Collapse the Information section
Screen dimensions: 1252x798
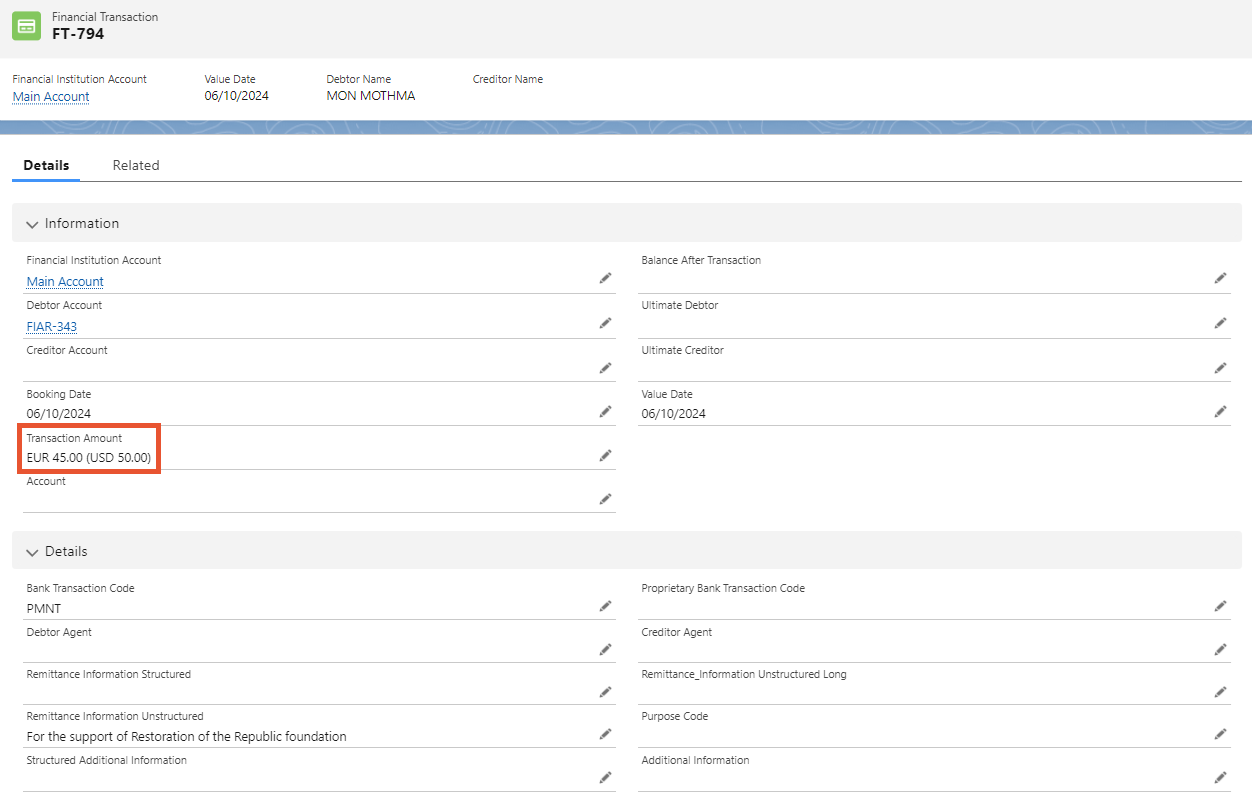32,224
